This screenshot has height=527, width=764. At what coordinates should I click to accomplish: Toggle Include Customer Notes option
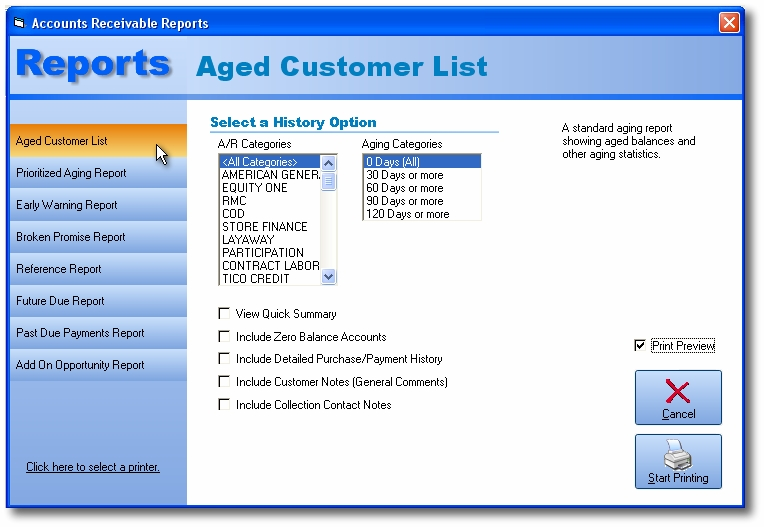coord(224,382)
